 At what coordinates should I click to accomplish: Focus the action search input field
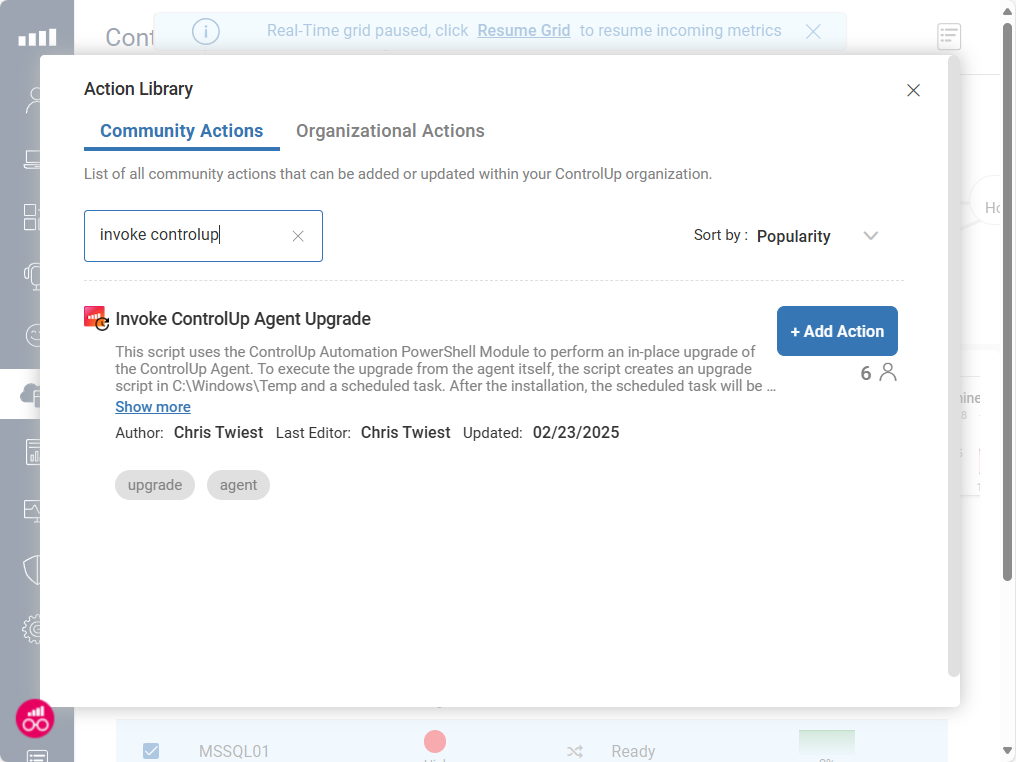(203, 236)
